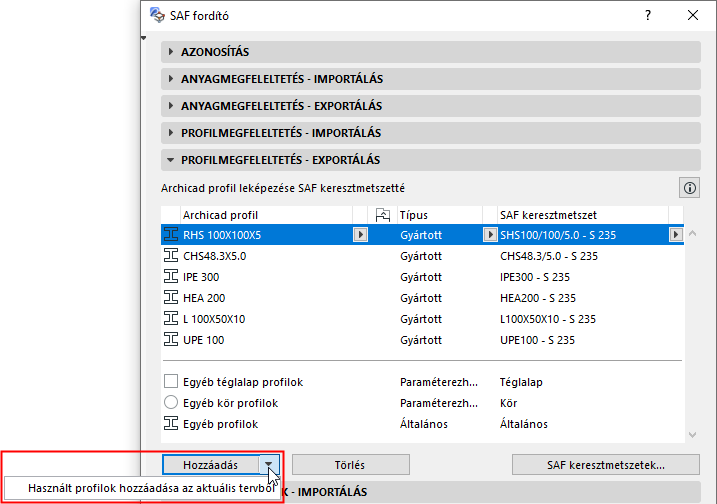Open the Hozzáadás dropdown arrow

[269, 465]
